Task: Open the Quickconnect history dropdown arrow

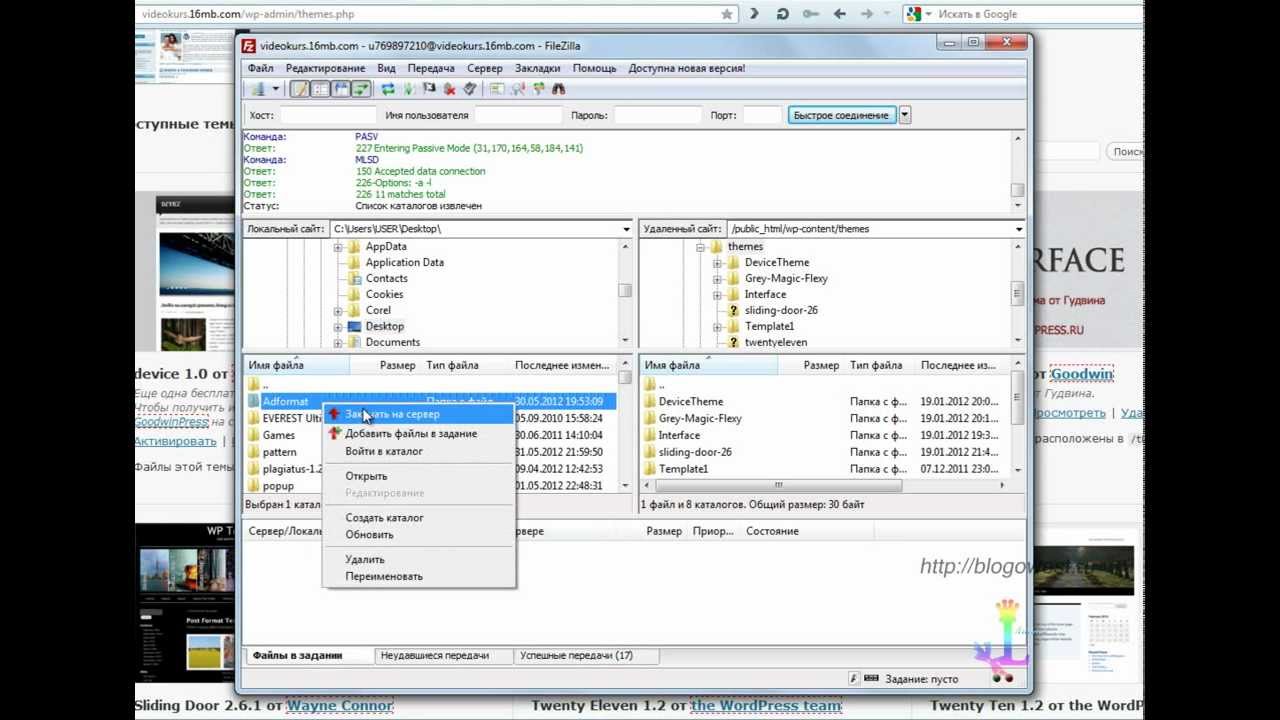Action: coord(904,115)
